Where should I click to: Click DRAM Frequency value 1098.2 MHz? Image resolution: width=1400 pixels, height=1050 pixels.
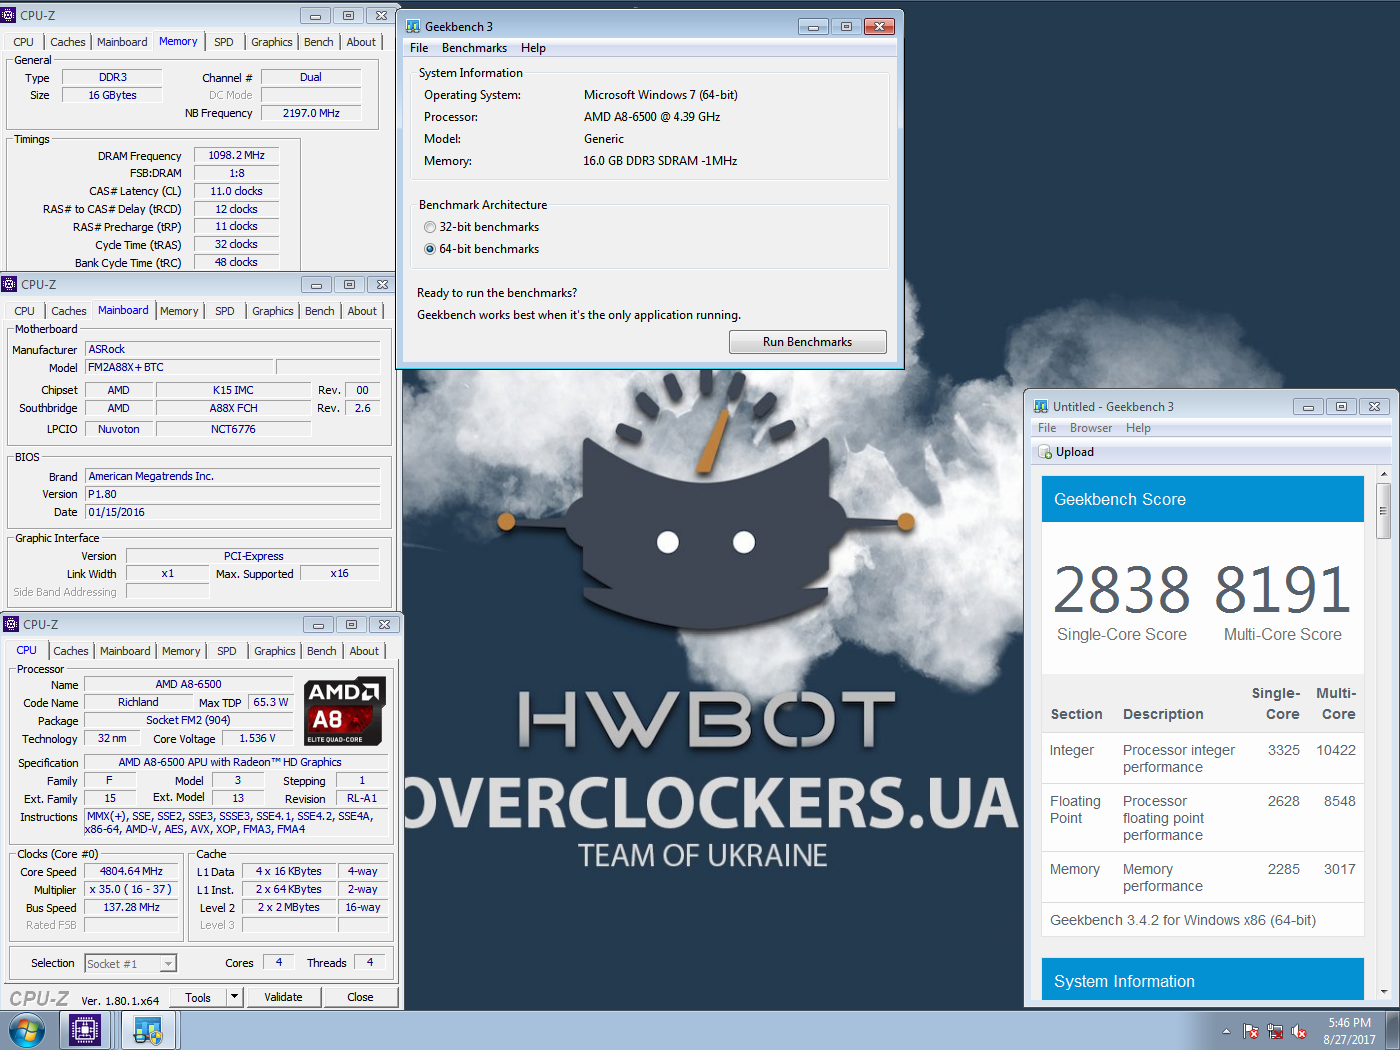pos(236,155)
